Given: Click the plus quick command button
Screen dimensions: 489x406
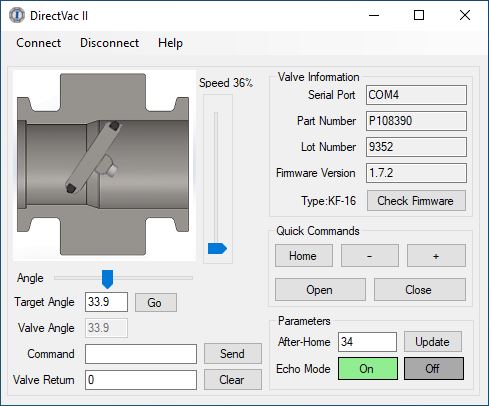Looking at the screenshot, I should (436, 256).
